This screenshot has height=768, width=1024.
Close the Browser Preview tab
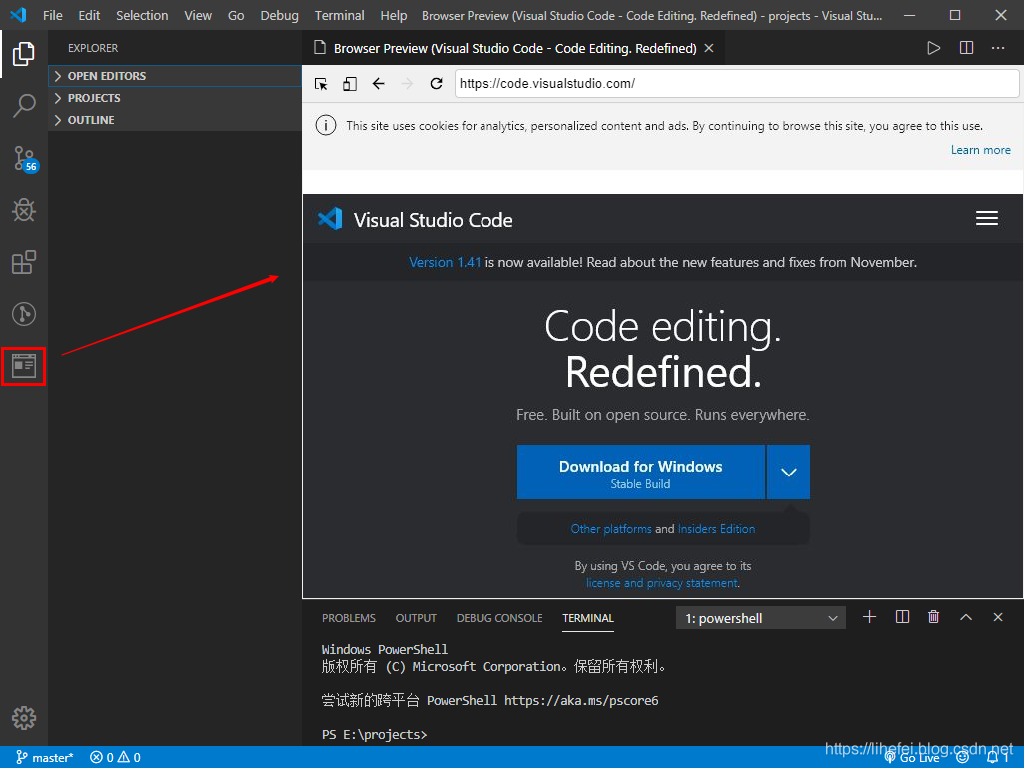[709, 48]
